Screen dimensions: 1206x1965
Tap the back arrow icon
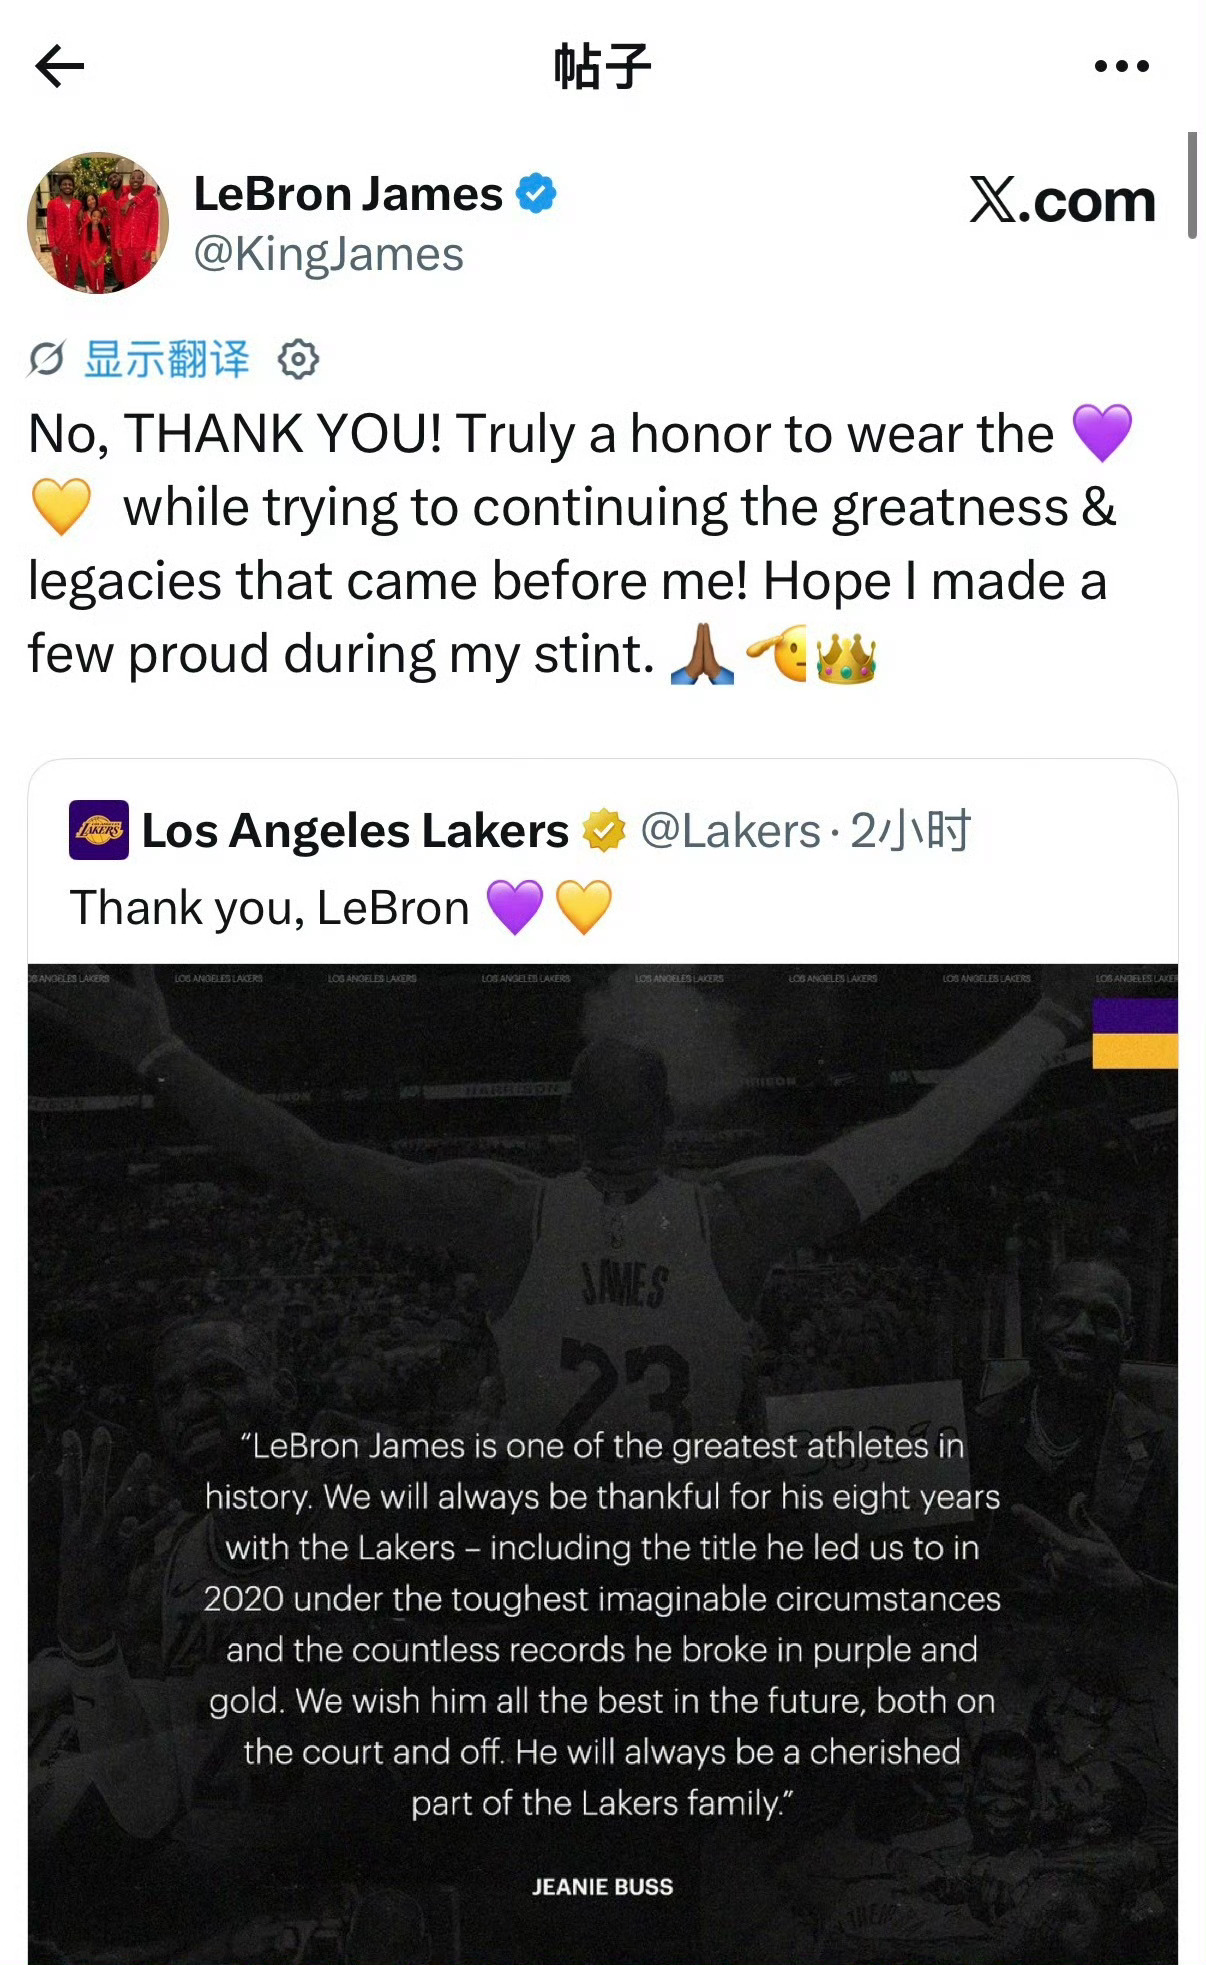[59, 67]
